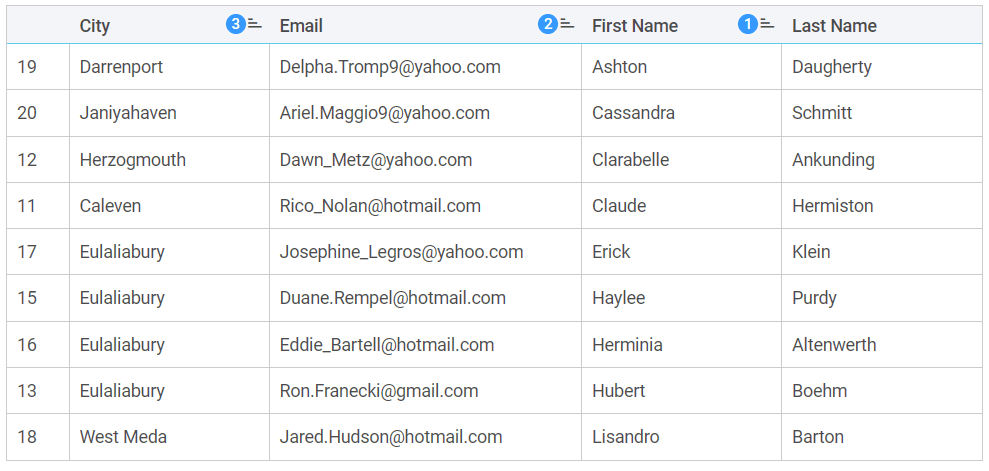Click the Haylee first name cell

(x=618, y=298)
